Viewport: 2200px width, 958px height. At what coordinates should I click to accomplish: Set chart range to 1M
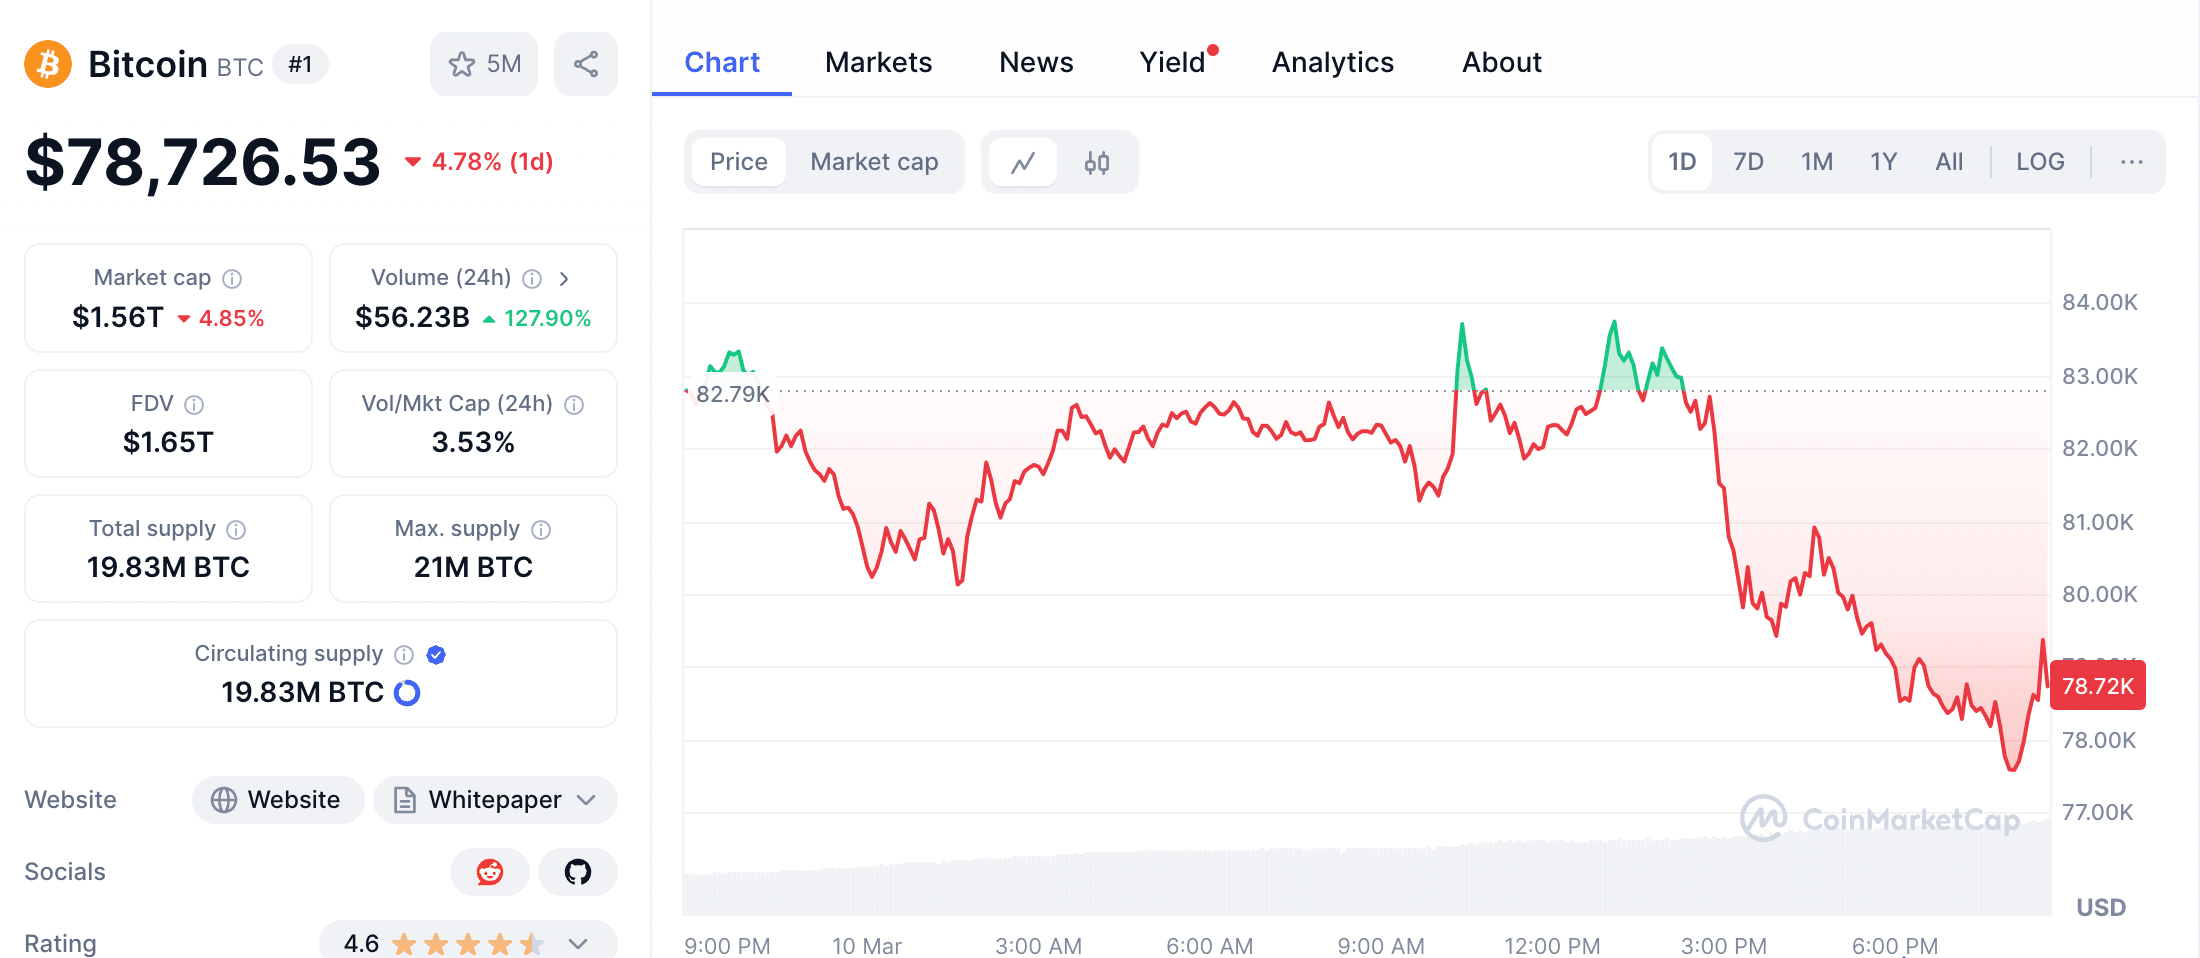point(1817,162)
